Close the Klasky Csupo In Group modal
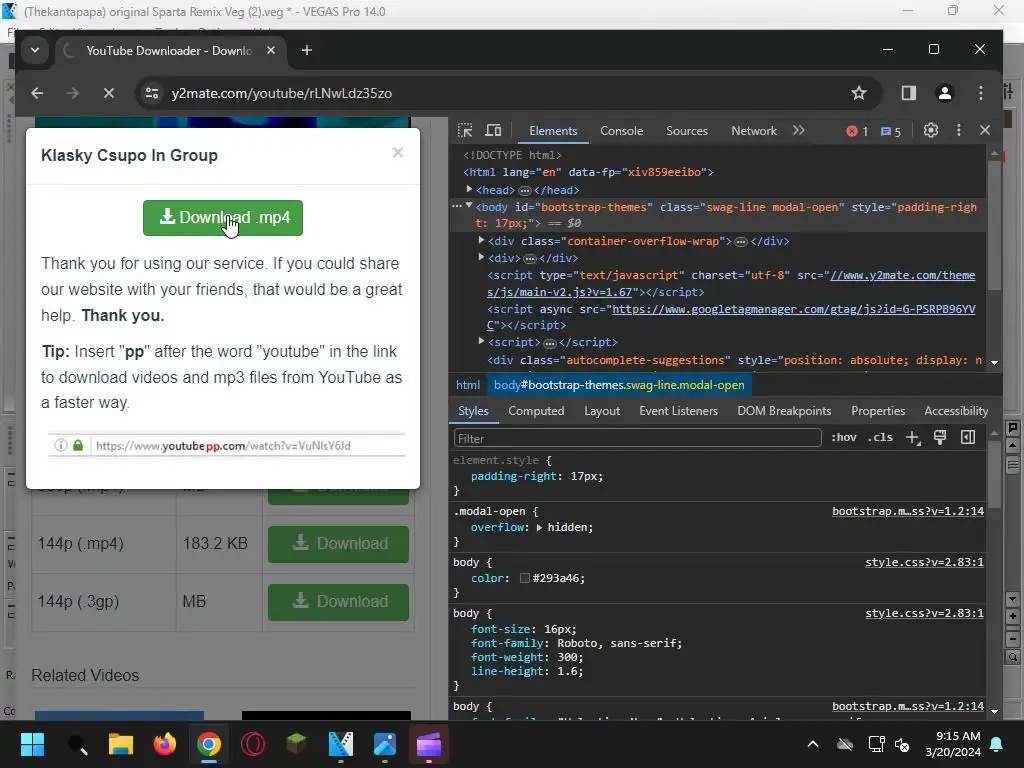This screenshot has height=768, width=1024. coord(398,153)
